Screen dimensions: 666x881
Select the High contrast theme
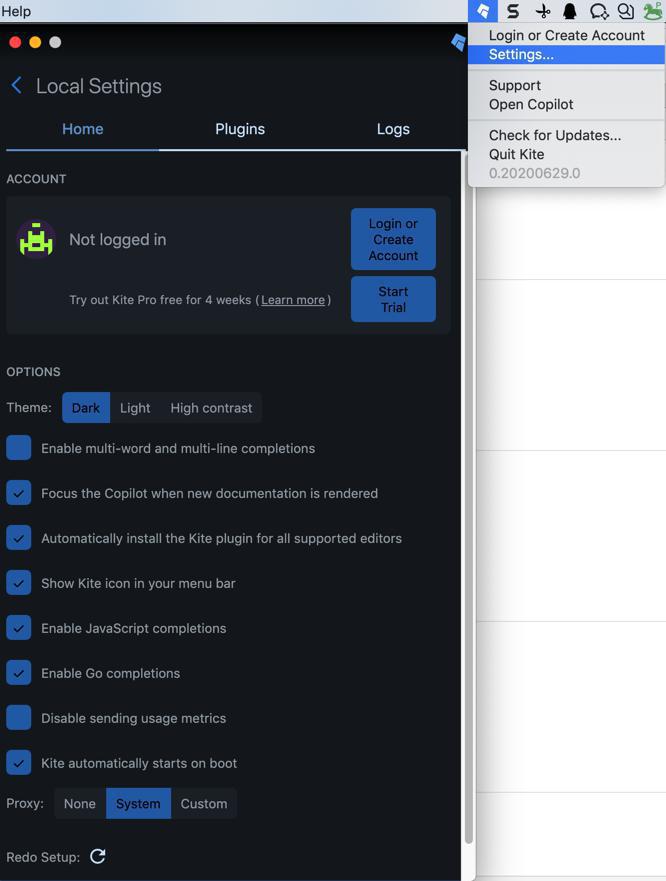click(x=211, y=408)
